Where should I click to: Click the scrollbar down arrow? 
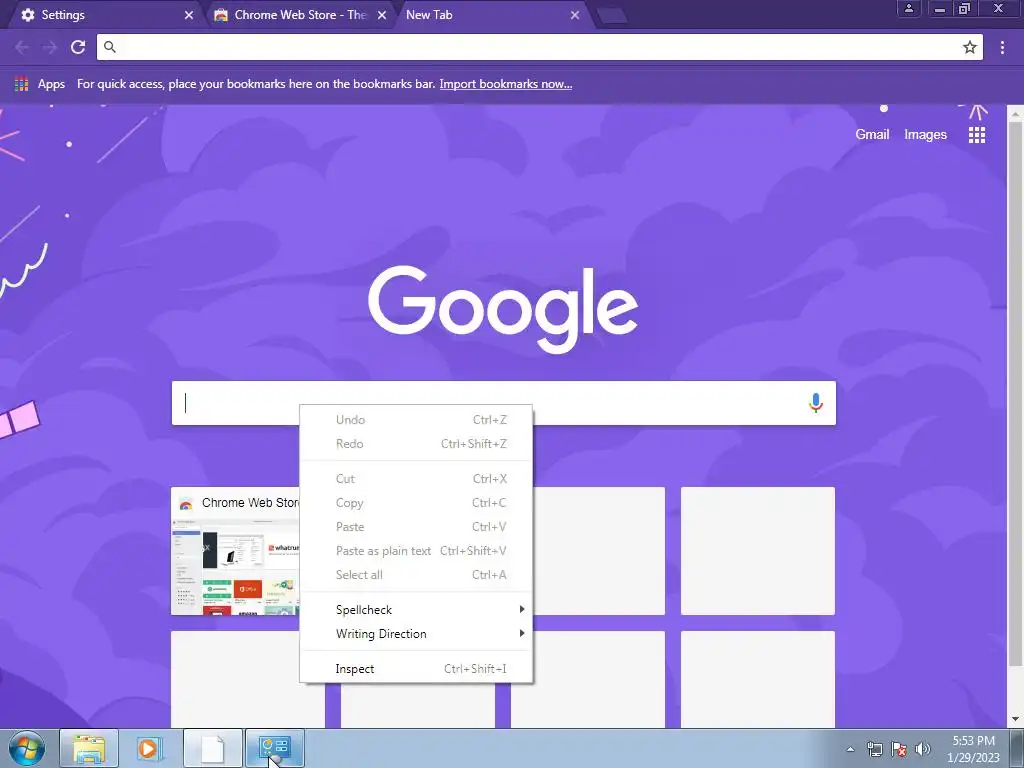click(x=1016, y=719)
